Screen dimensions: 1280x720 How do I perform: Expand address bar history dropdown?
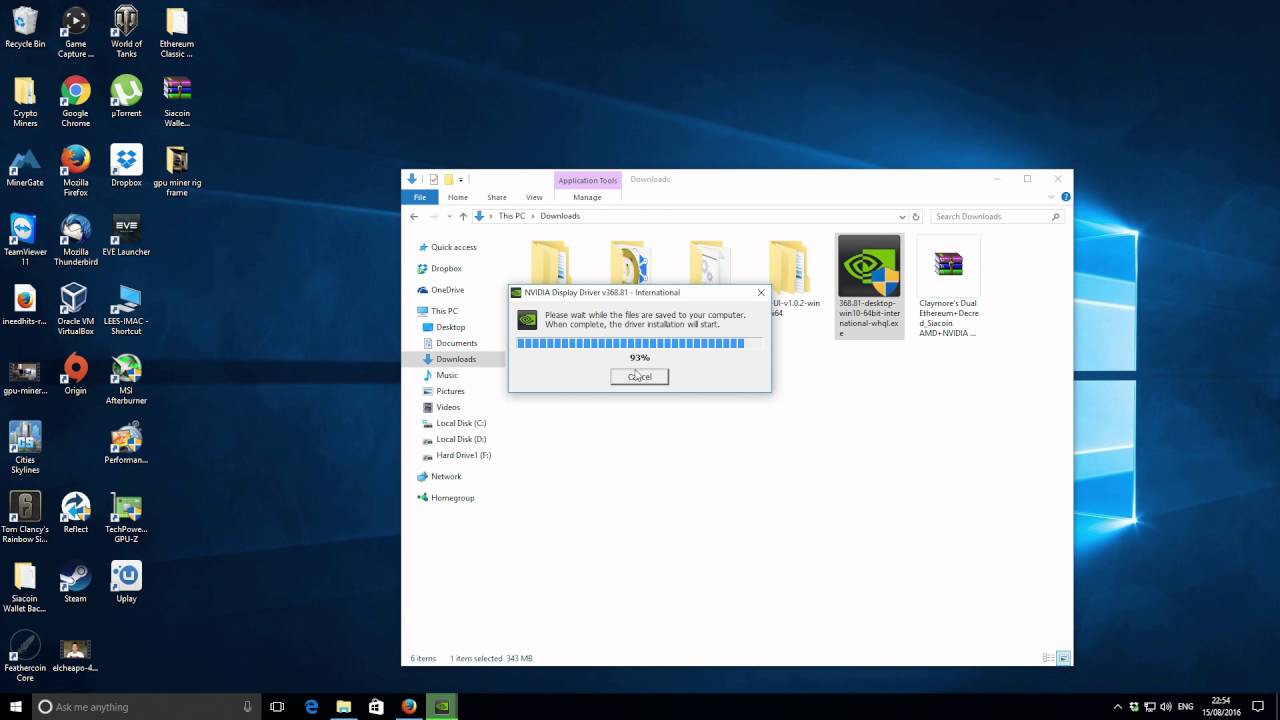coord(902,216)
